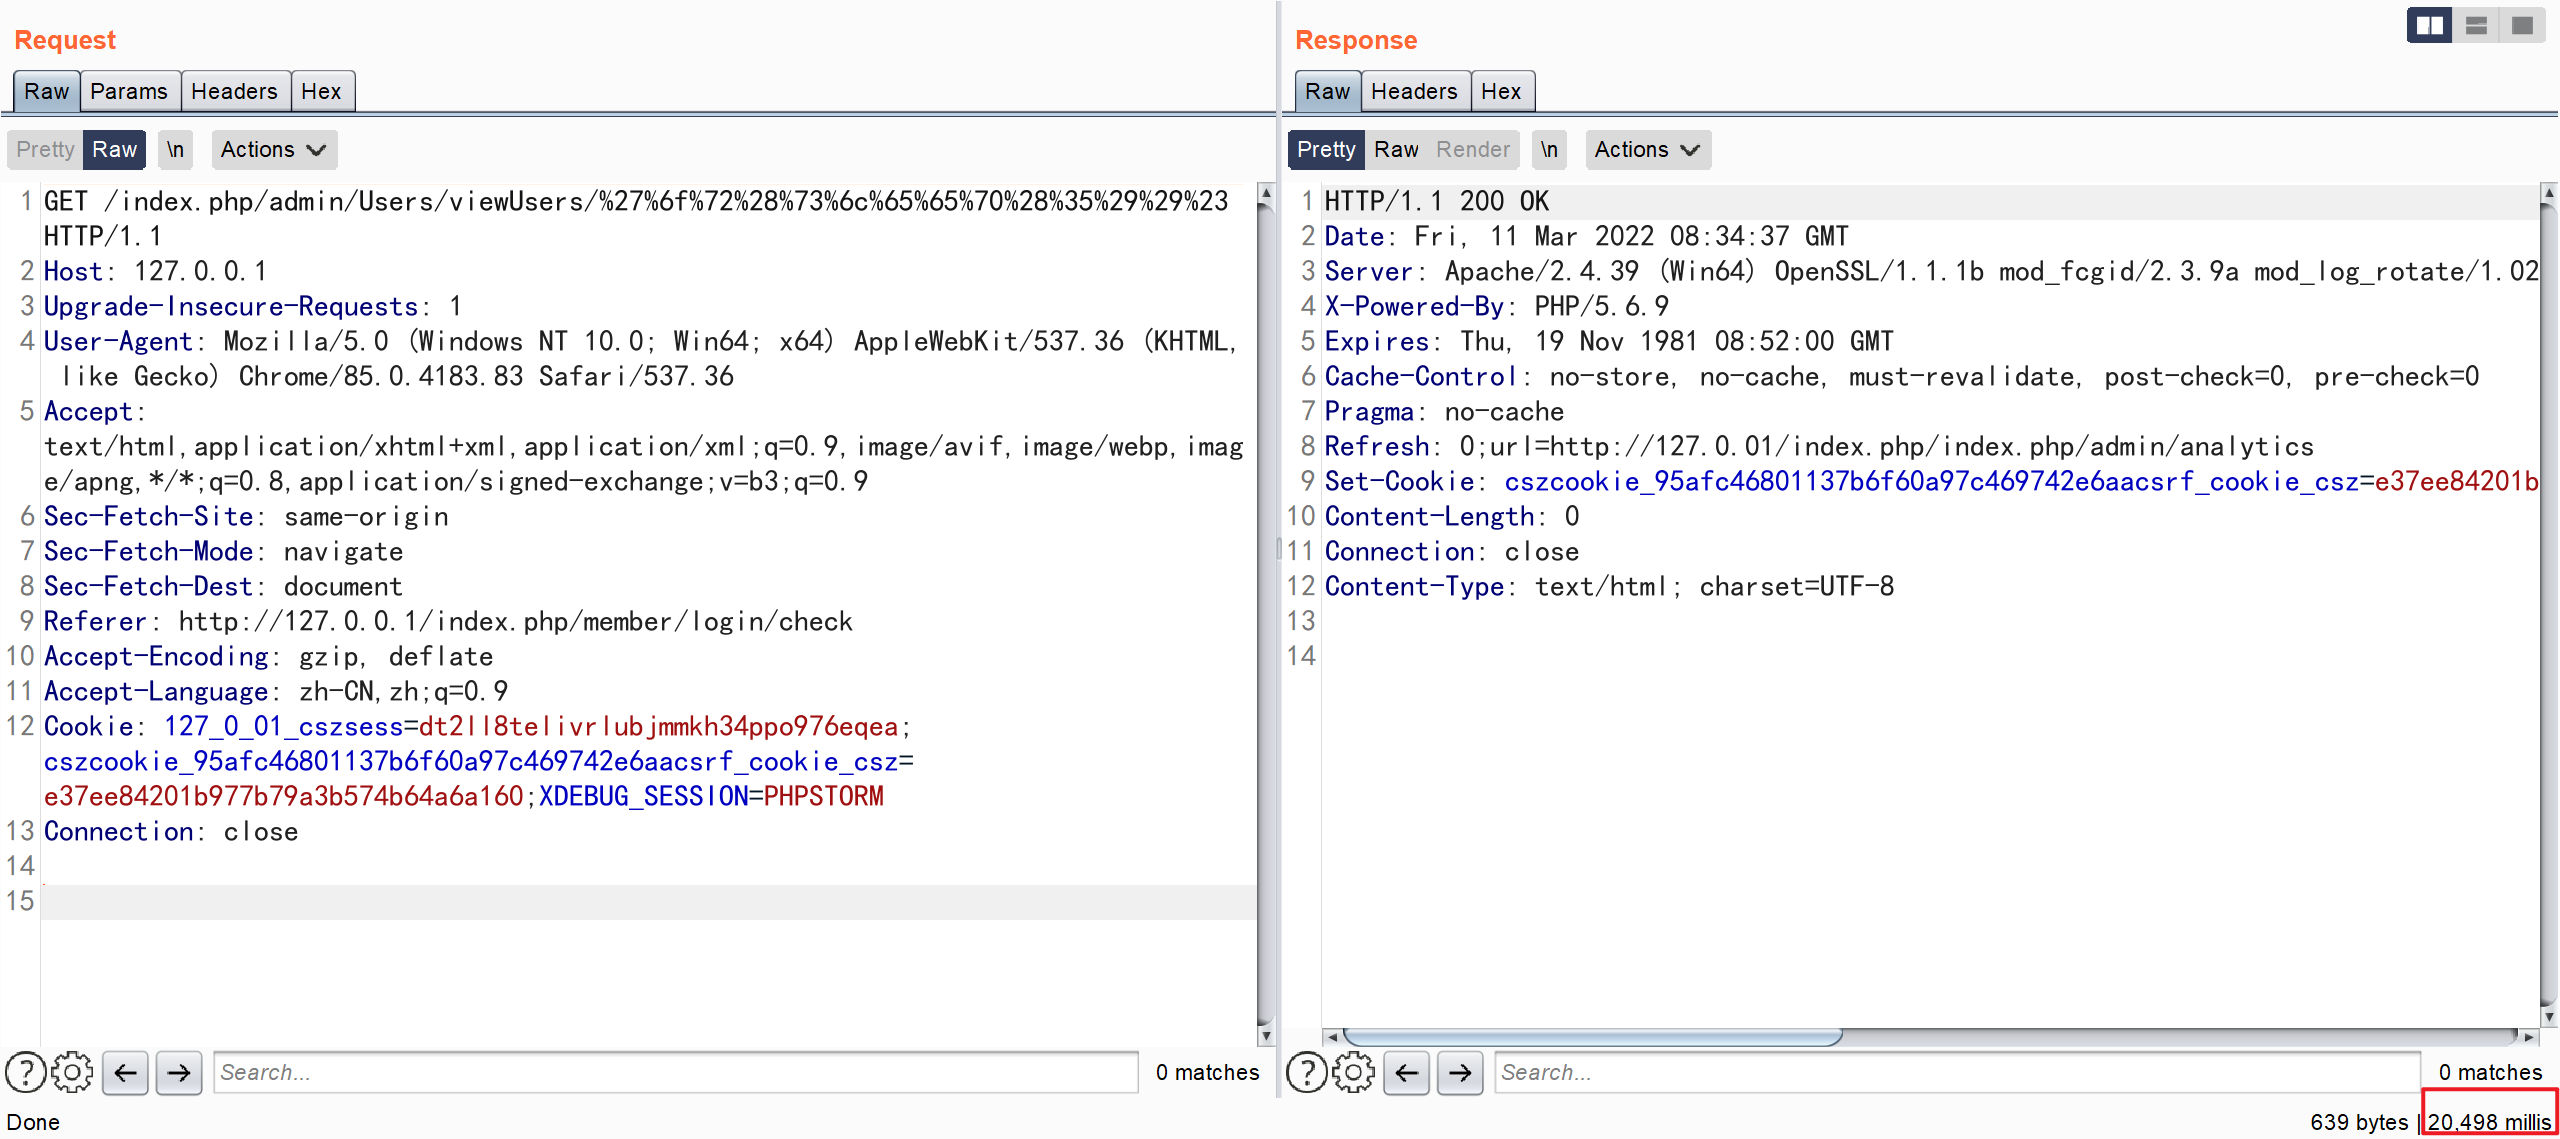This screenshot has width=2560, height=1139.
Task: Click the Response help question-mark icon
Action: click(x=1306, y=1072)
